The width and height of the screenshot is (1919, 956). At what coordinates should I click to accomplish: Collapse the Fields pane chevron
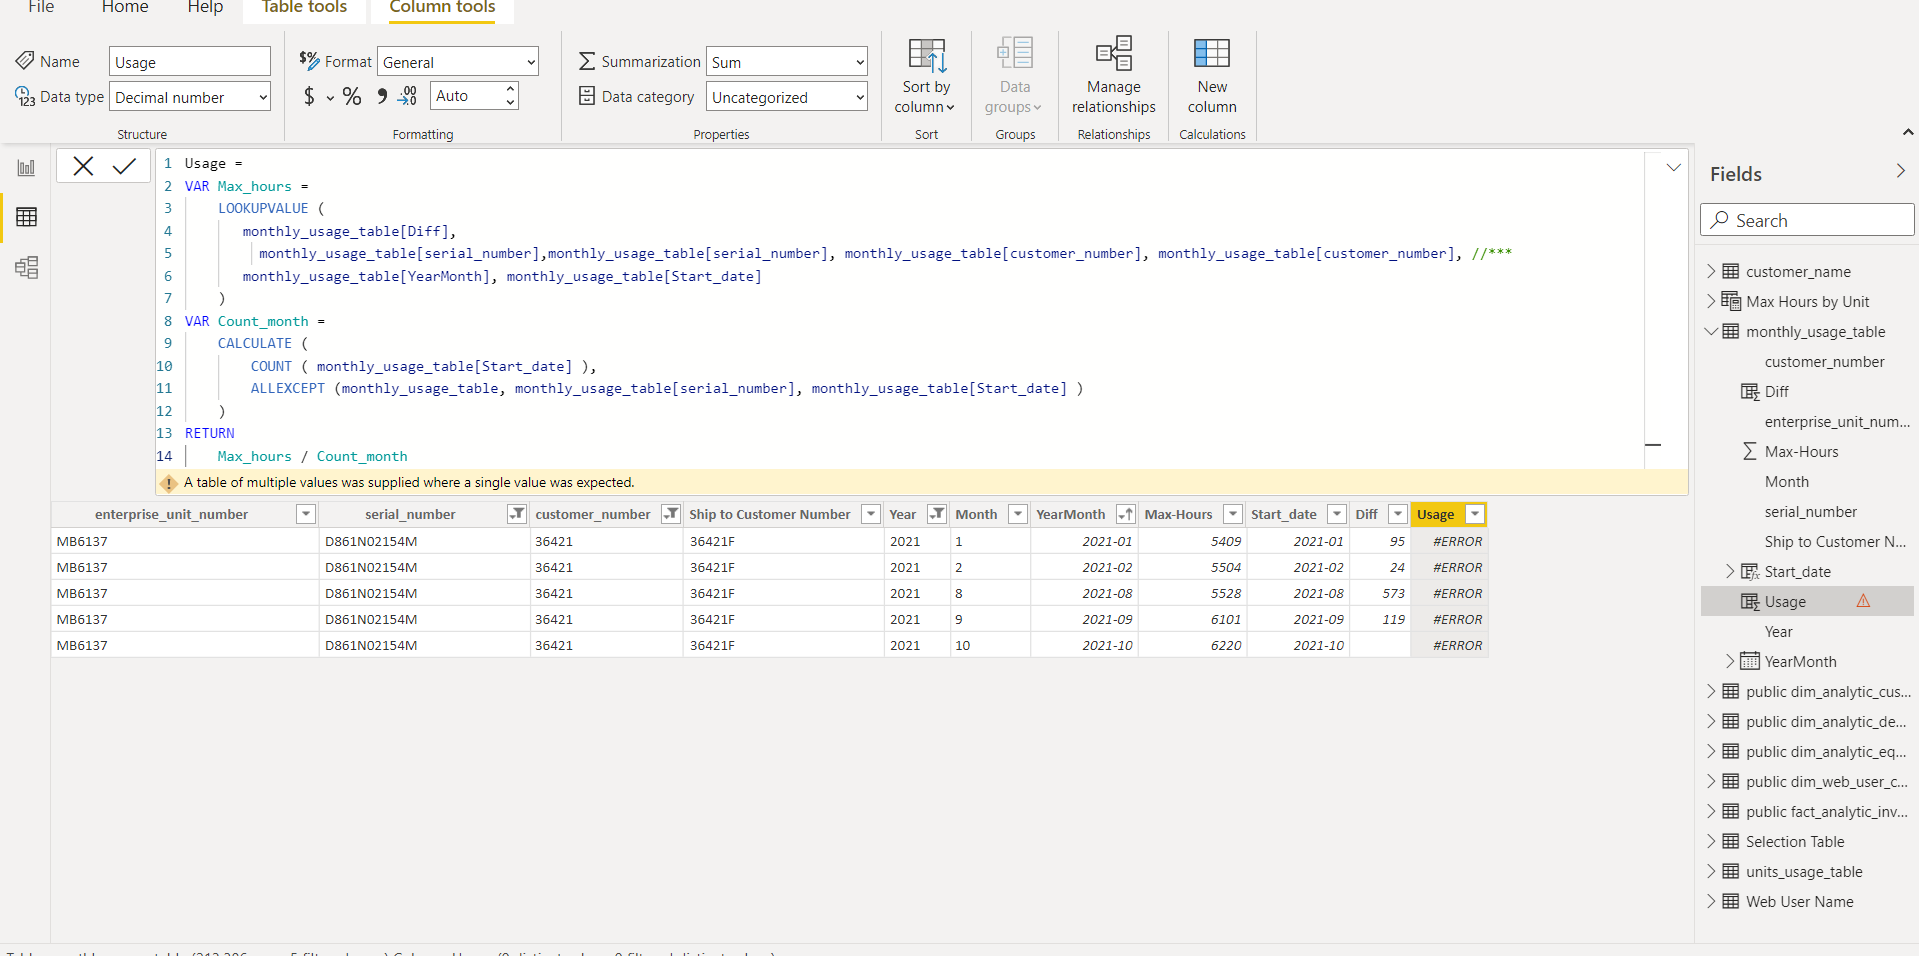click(x=1901, y=172)
